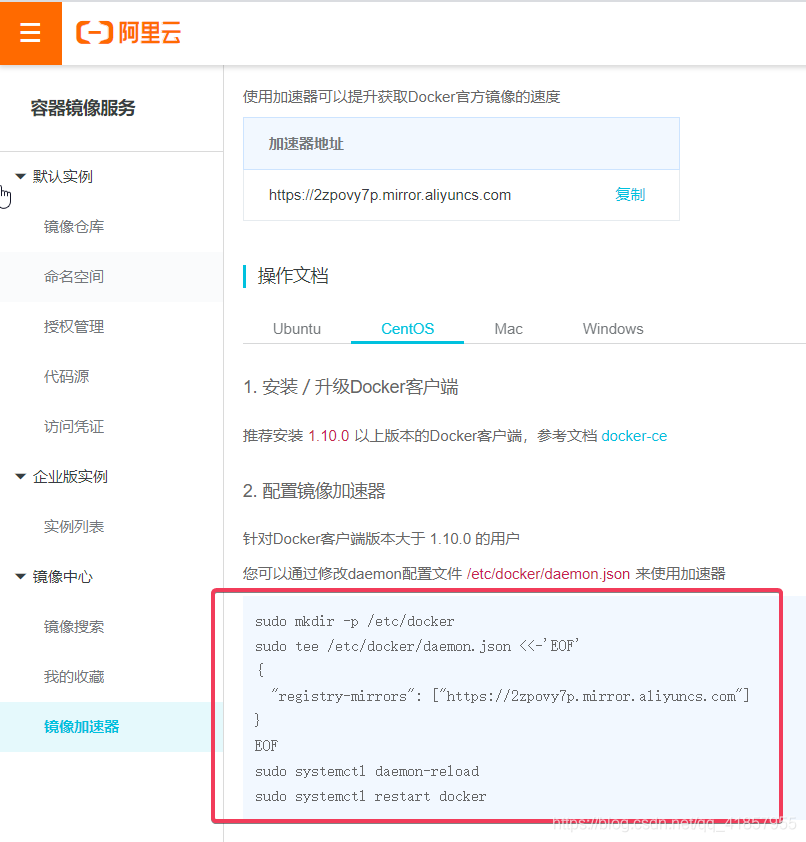The image size is (806, 842).
Task: Click the heading 1. 安装 / 升级Docker客户端
Action: (351, 387)
